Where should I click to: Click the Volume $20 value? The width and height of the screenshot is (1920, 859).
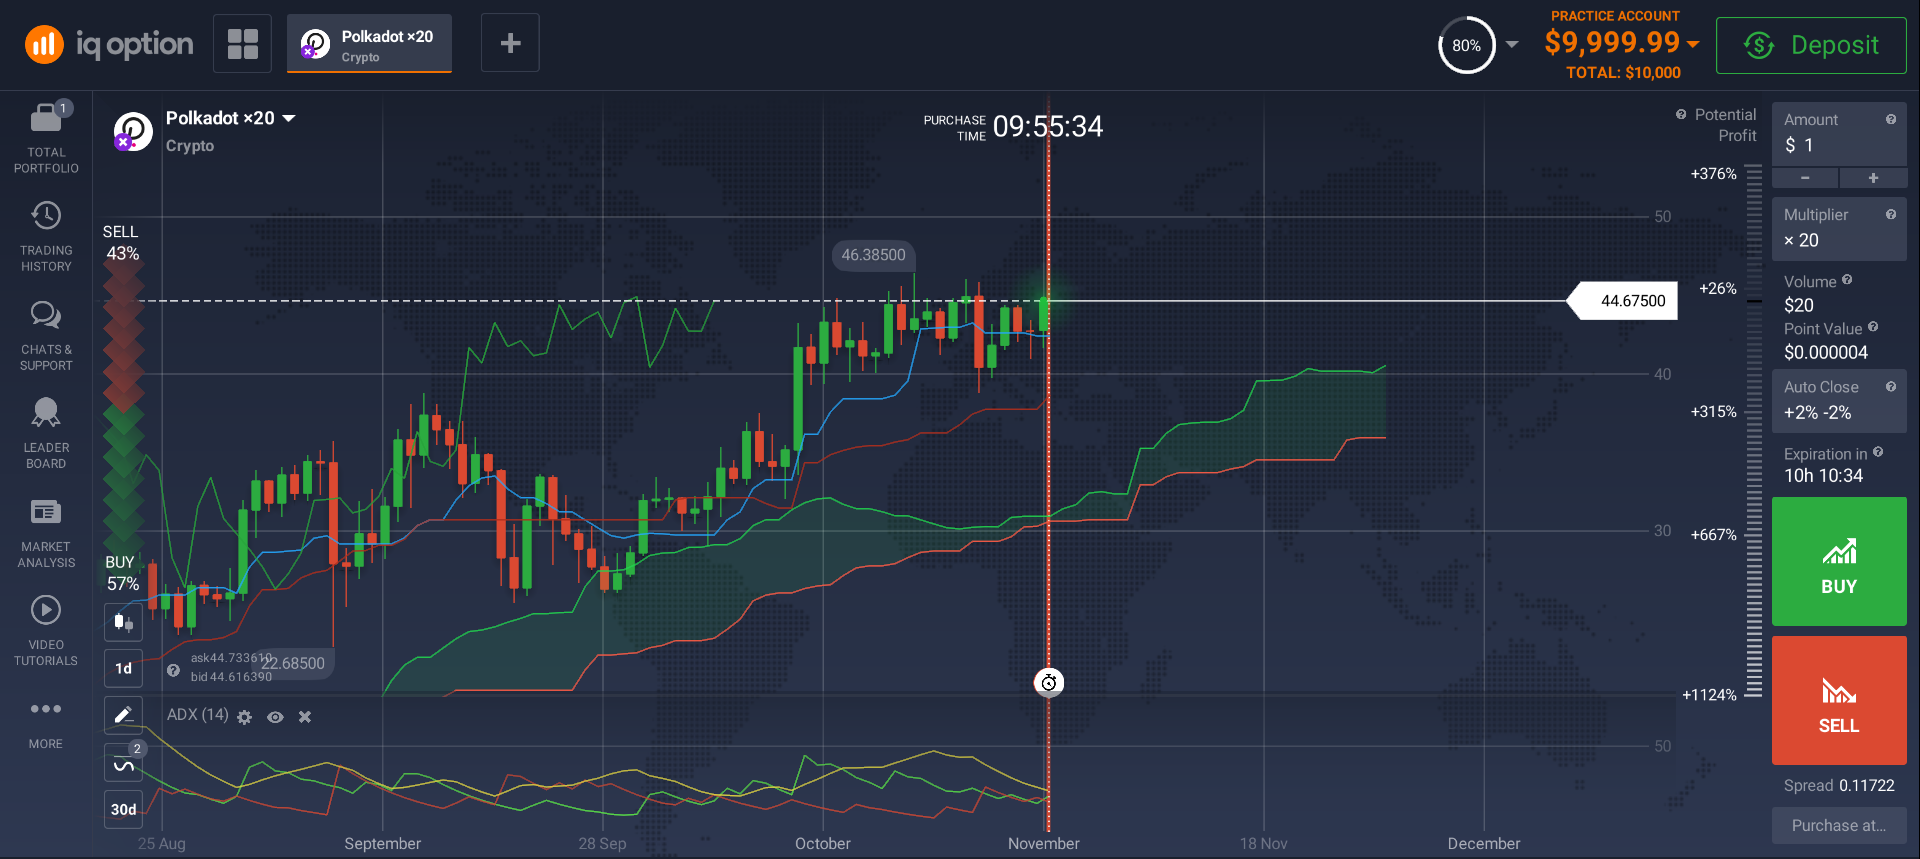coord(1798,305)
